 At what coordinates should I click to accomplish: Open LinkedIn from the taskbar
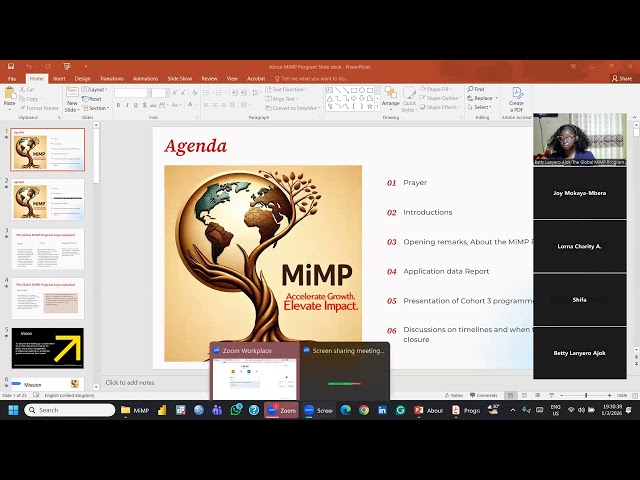(382, 410)
